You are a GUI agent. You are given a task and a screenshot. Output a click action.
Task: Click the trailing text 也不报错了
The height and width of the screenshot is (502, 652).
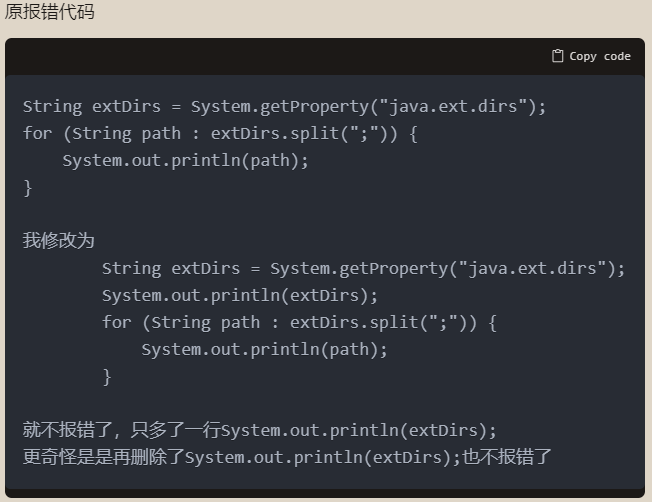[x=507, y=457]
